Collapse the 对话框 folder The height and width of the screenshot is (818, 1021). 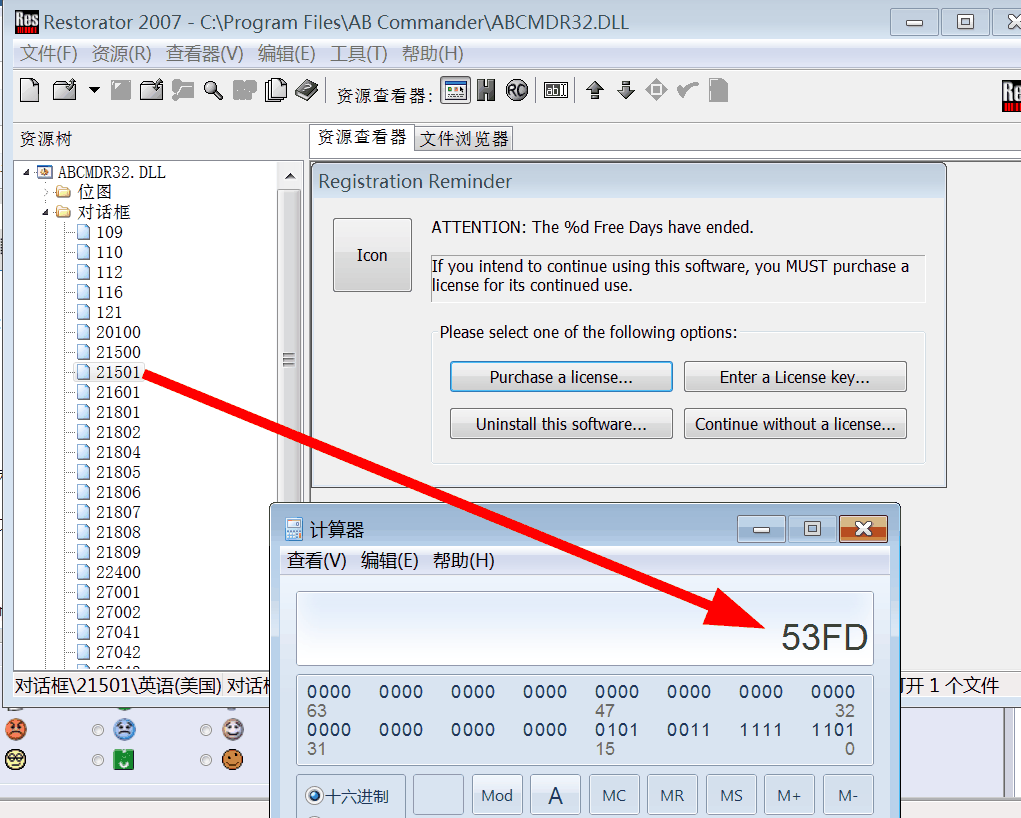(x=46, y=212)
